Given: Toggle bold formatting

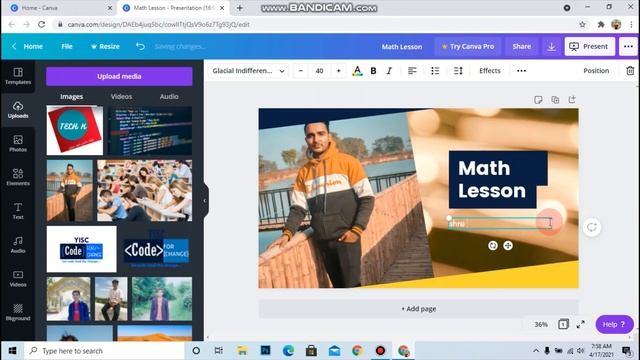Looking at the screenshot, I should [373, 71].
